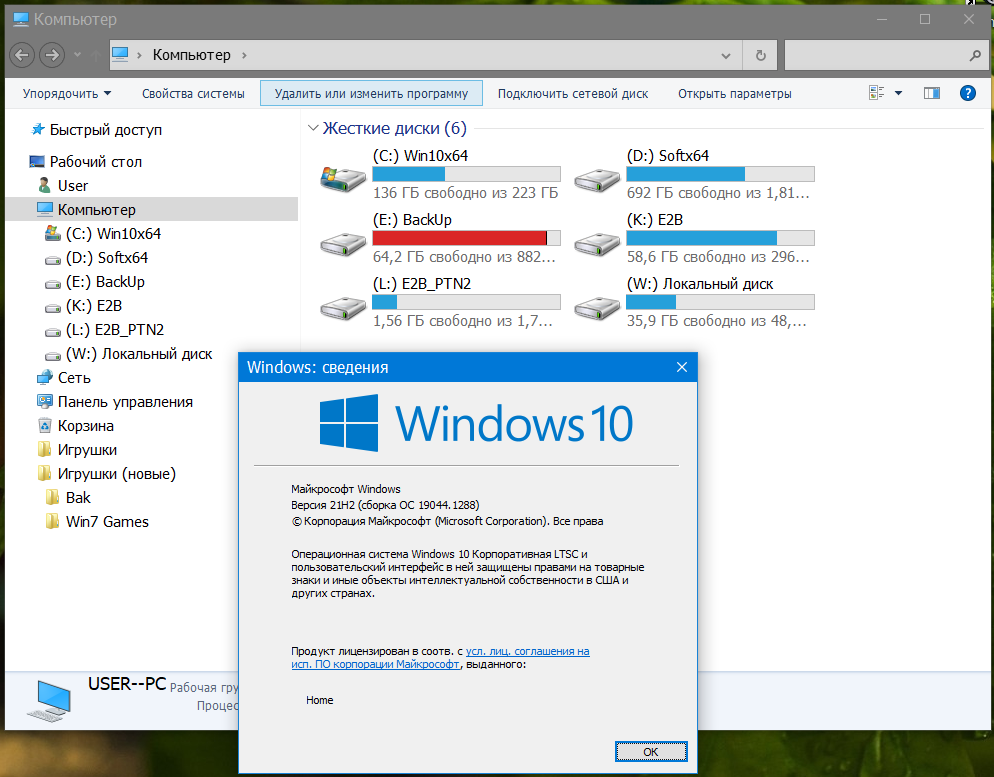994x777 pixels.
Task: Open Explorer help question mark
Action: click(x=968, y=93)
